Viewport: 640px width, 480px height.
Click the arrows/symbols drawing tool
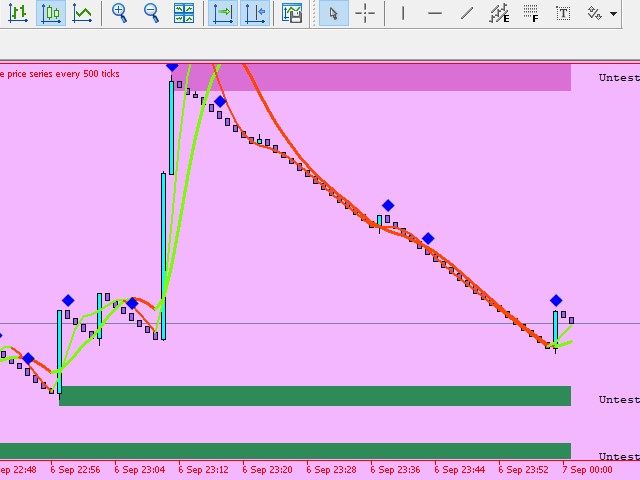[594, 13]
